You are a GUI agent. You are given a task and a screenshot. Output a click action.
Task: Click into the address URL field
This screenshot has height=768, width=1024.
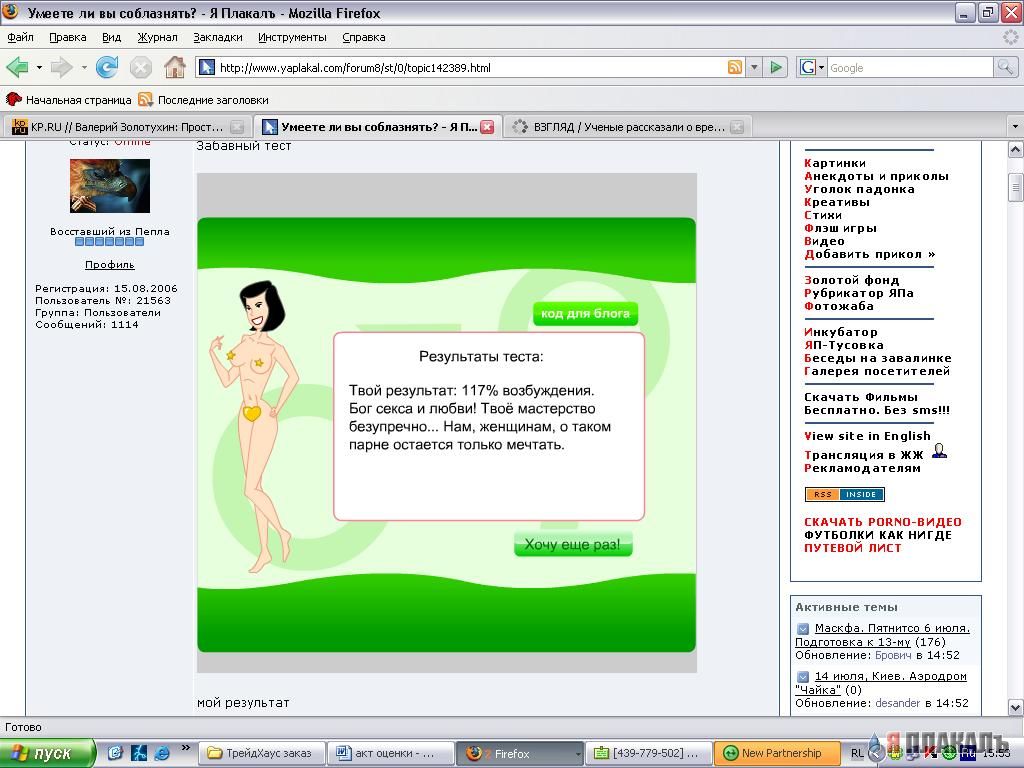coord(472,67)
